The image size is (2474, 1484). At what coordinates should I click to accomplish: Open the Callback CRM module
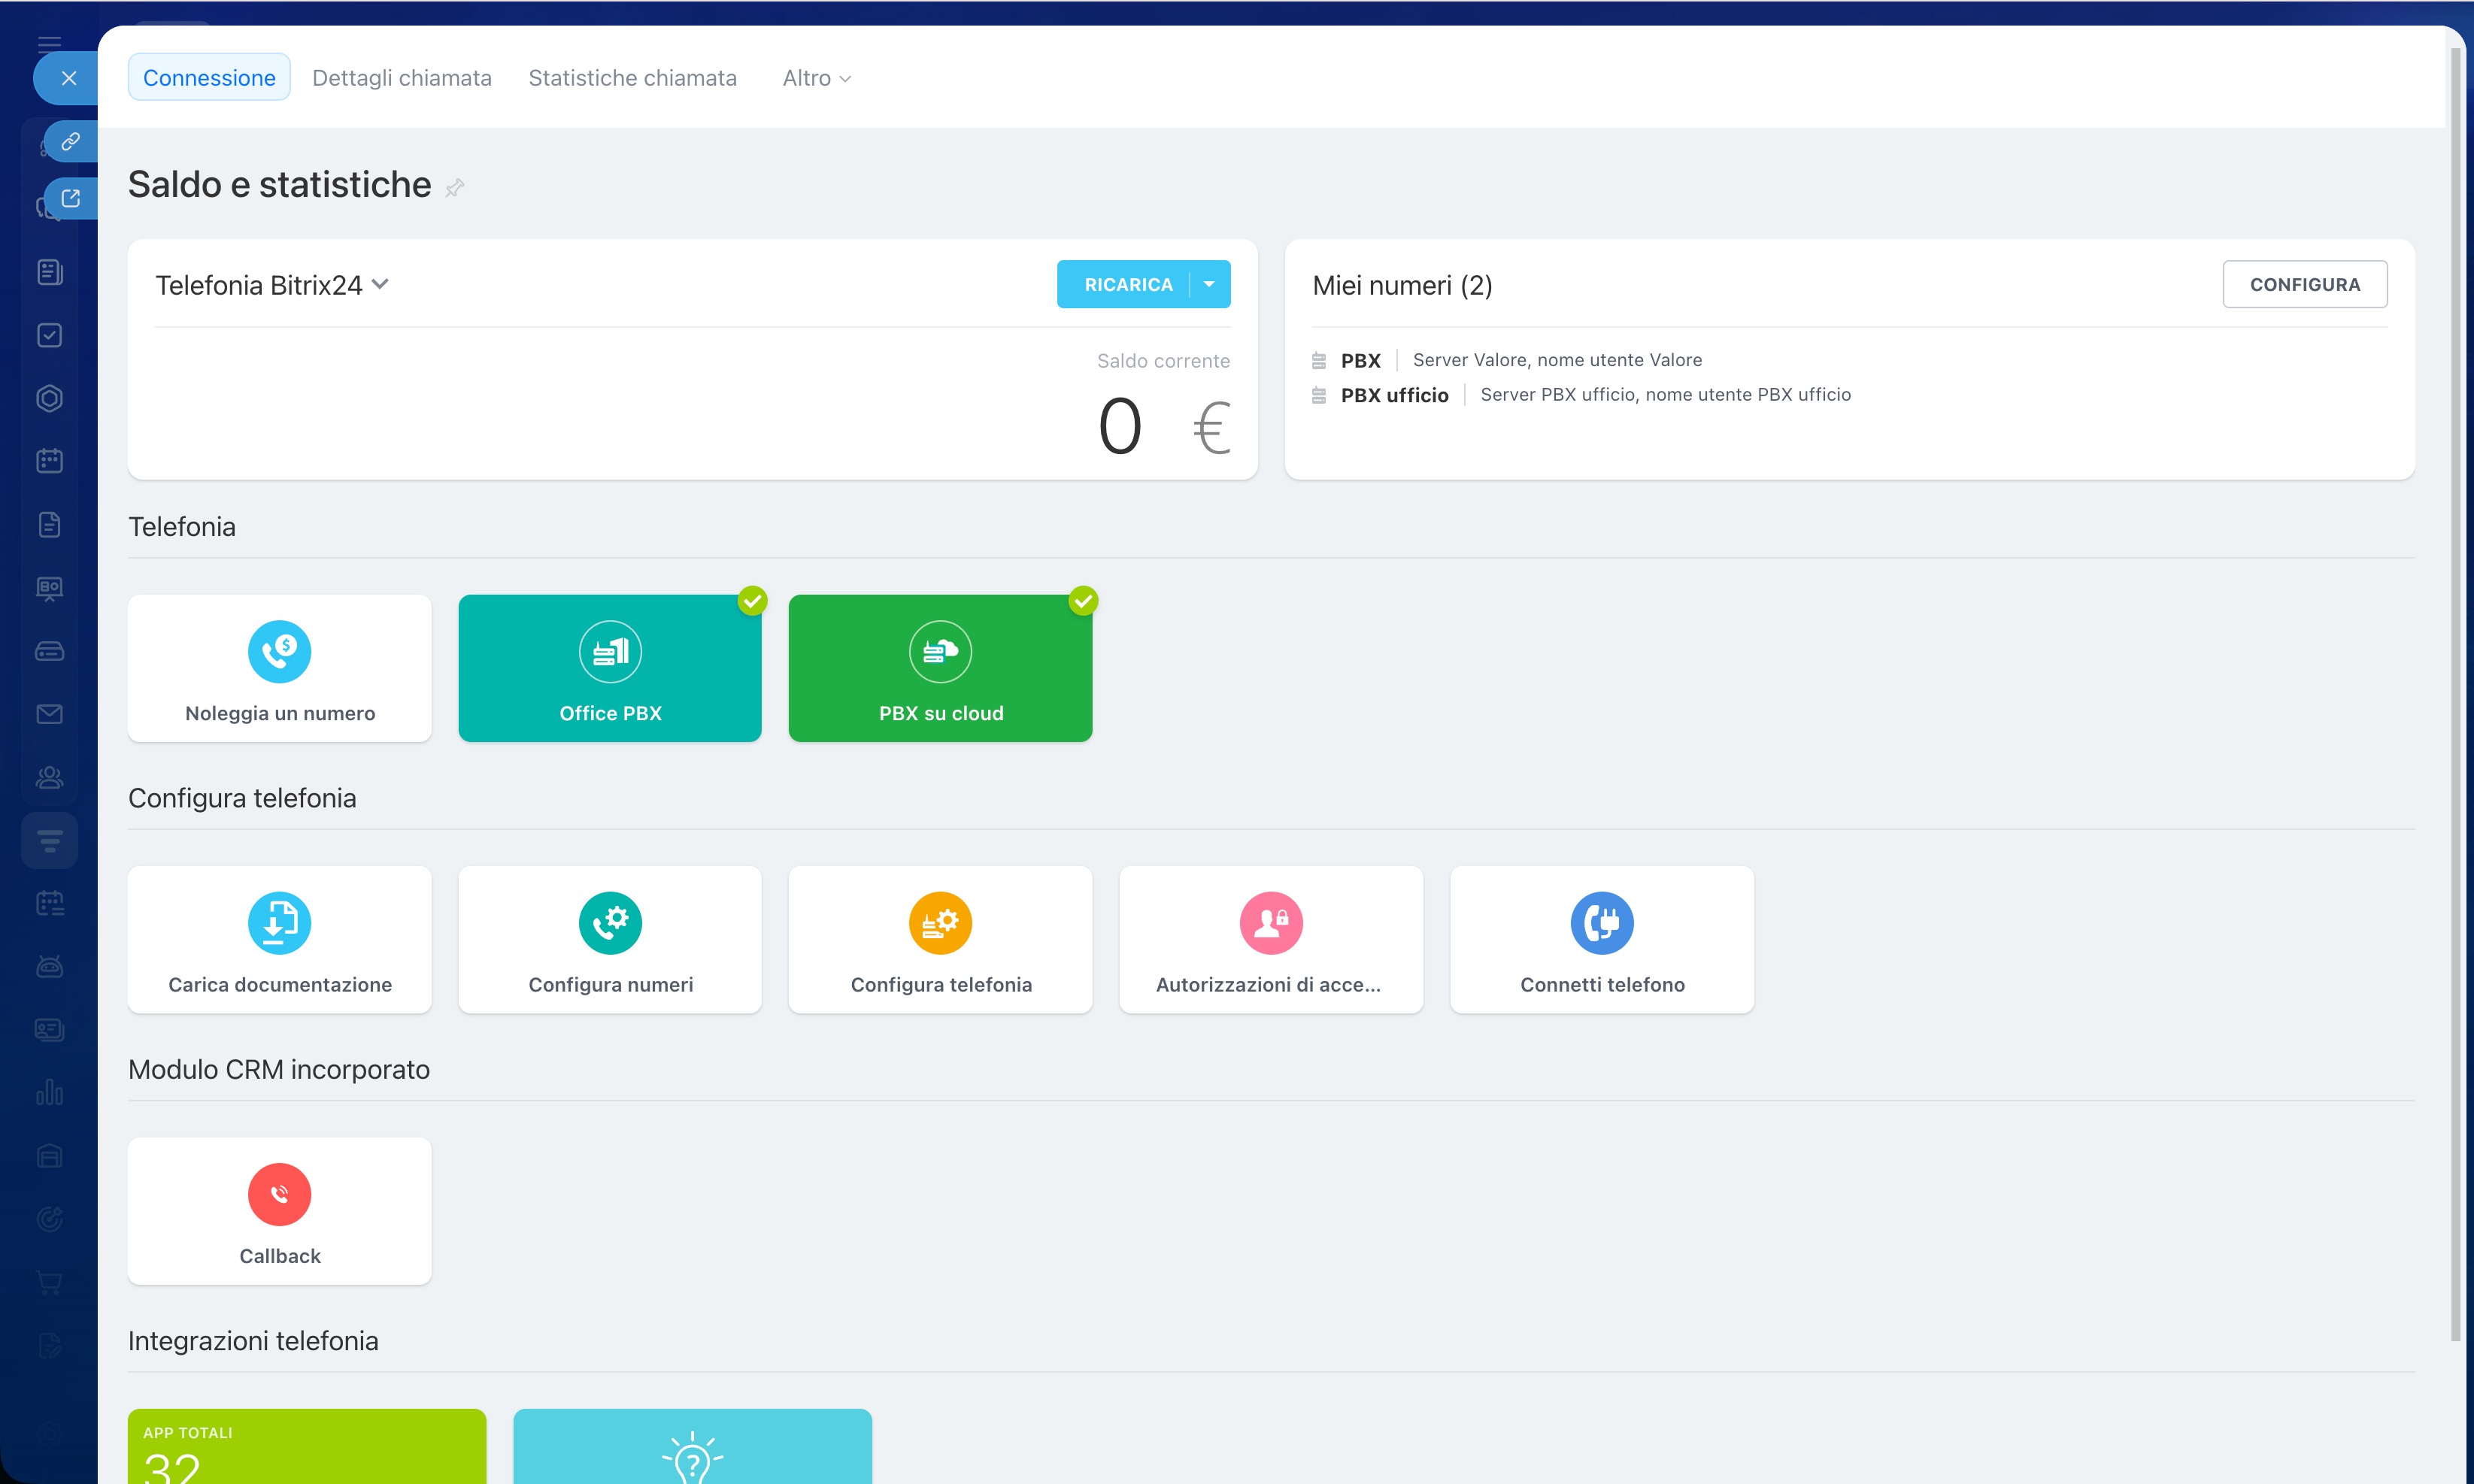pyautogui.click(x=279, y=1210)
